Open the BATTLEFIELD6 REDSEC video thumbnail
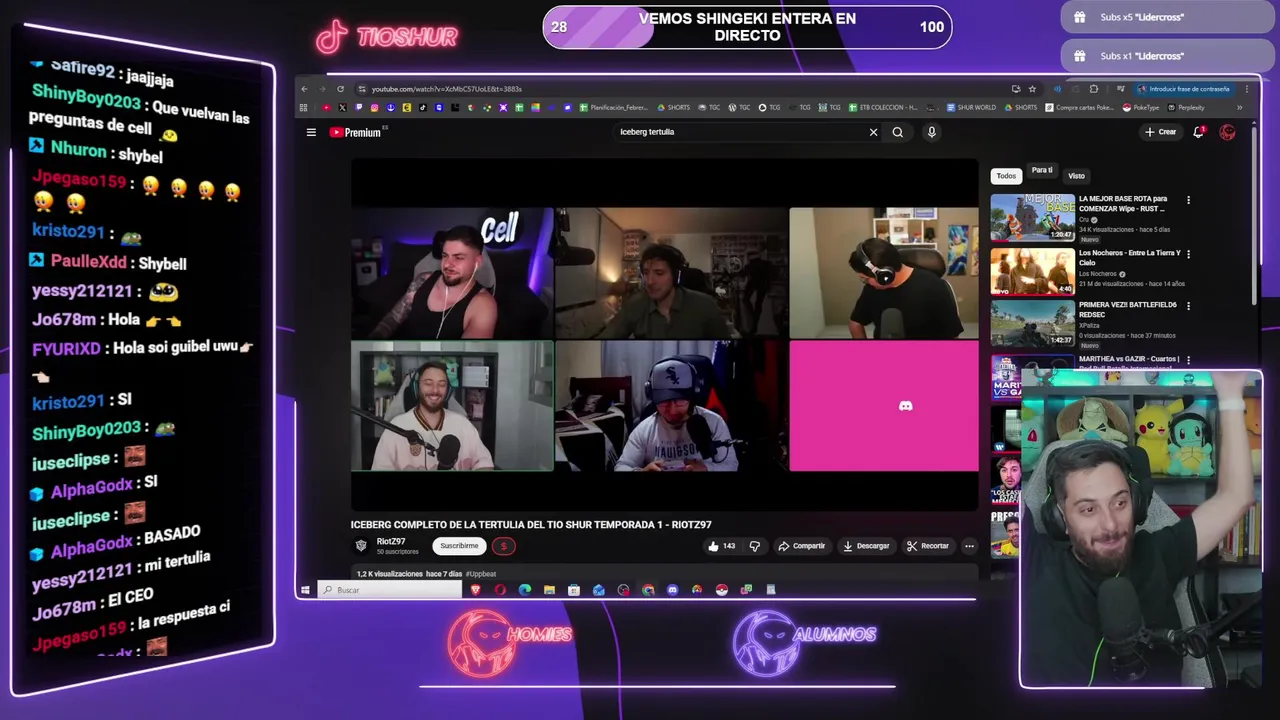This screenshot has height=720, width=1280. point(1033,323)
